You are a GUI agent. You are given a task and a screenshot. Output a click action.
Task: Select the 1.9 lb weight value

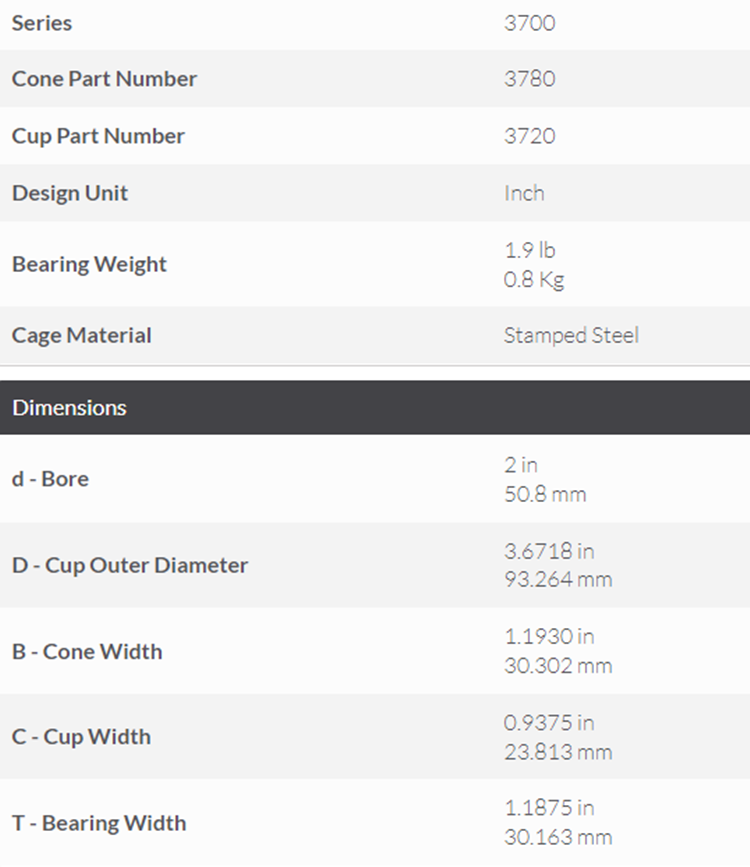[x=529, y=250]
